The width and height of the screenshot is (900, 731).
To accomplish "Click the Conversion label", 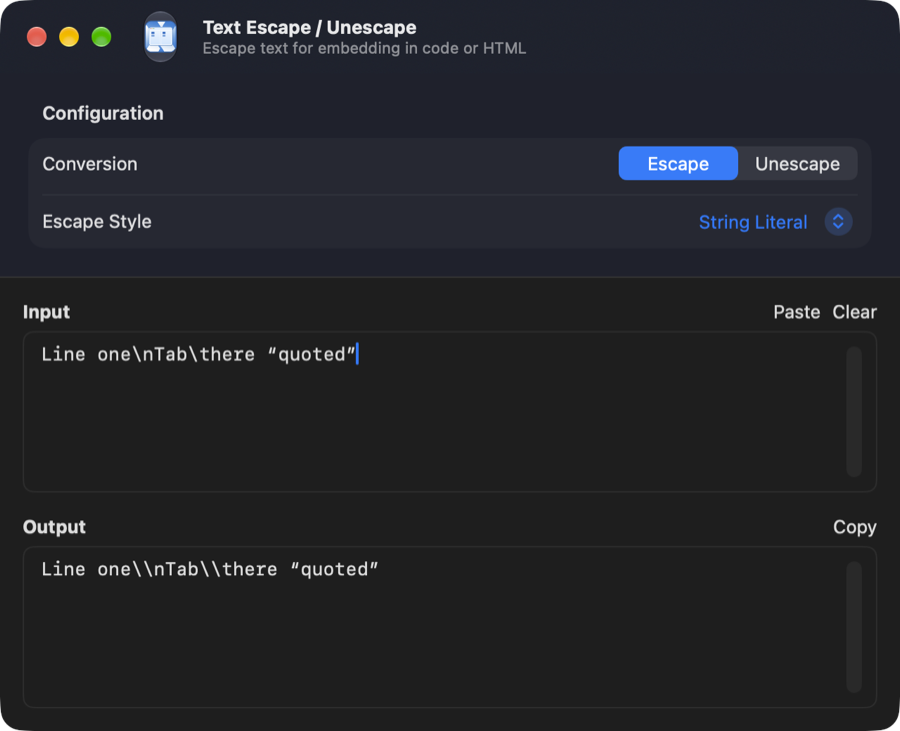I will pyautogui.click(x=90, y=164).
